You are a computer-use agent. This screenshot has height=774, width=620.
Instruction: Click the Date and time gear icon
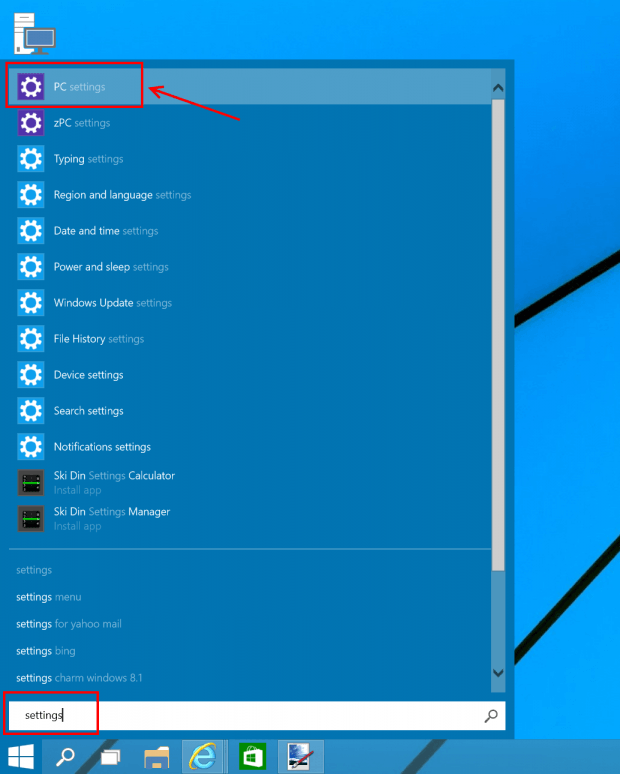click(31, 231)
